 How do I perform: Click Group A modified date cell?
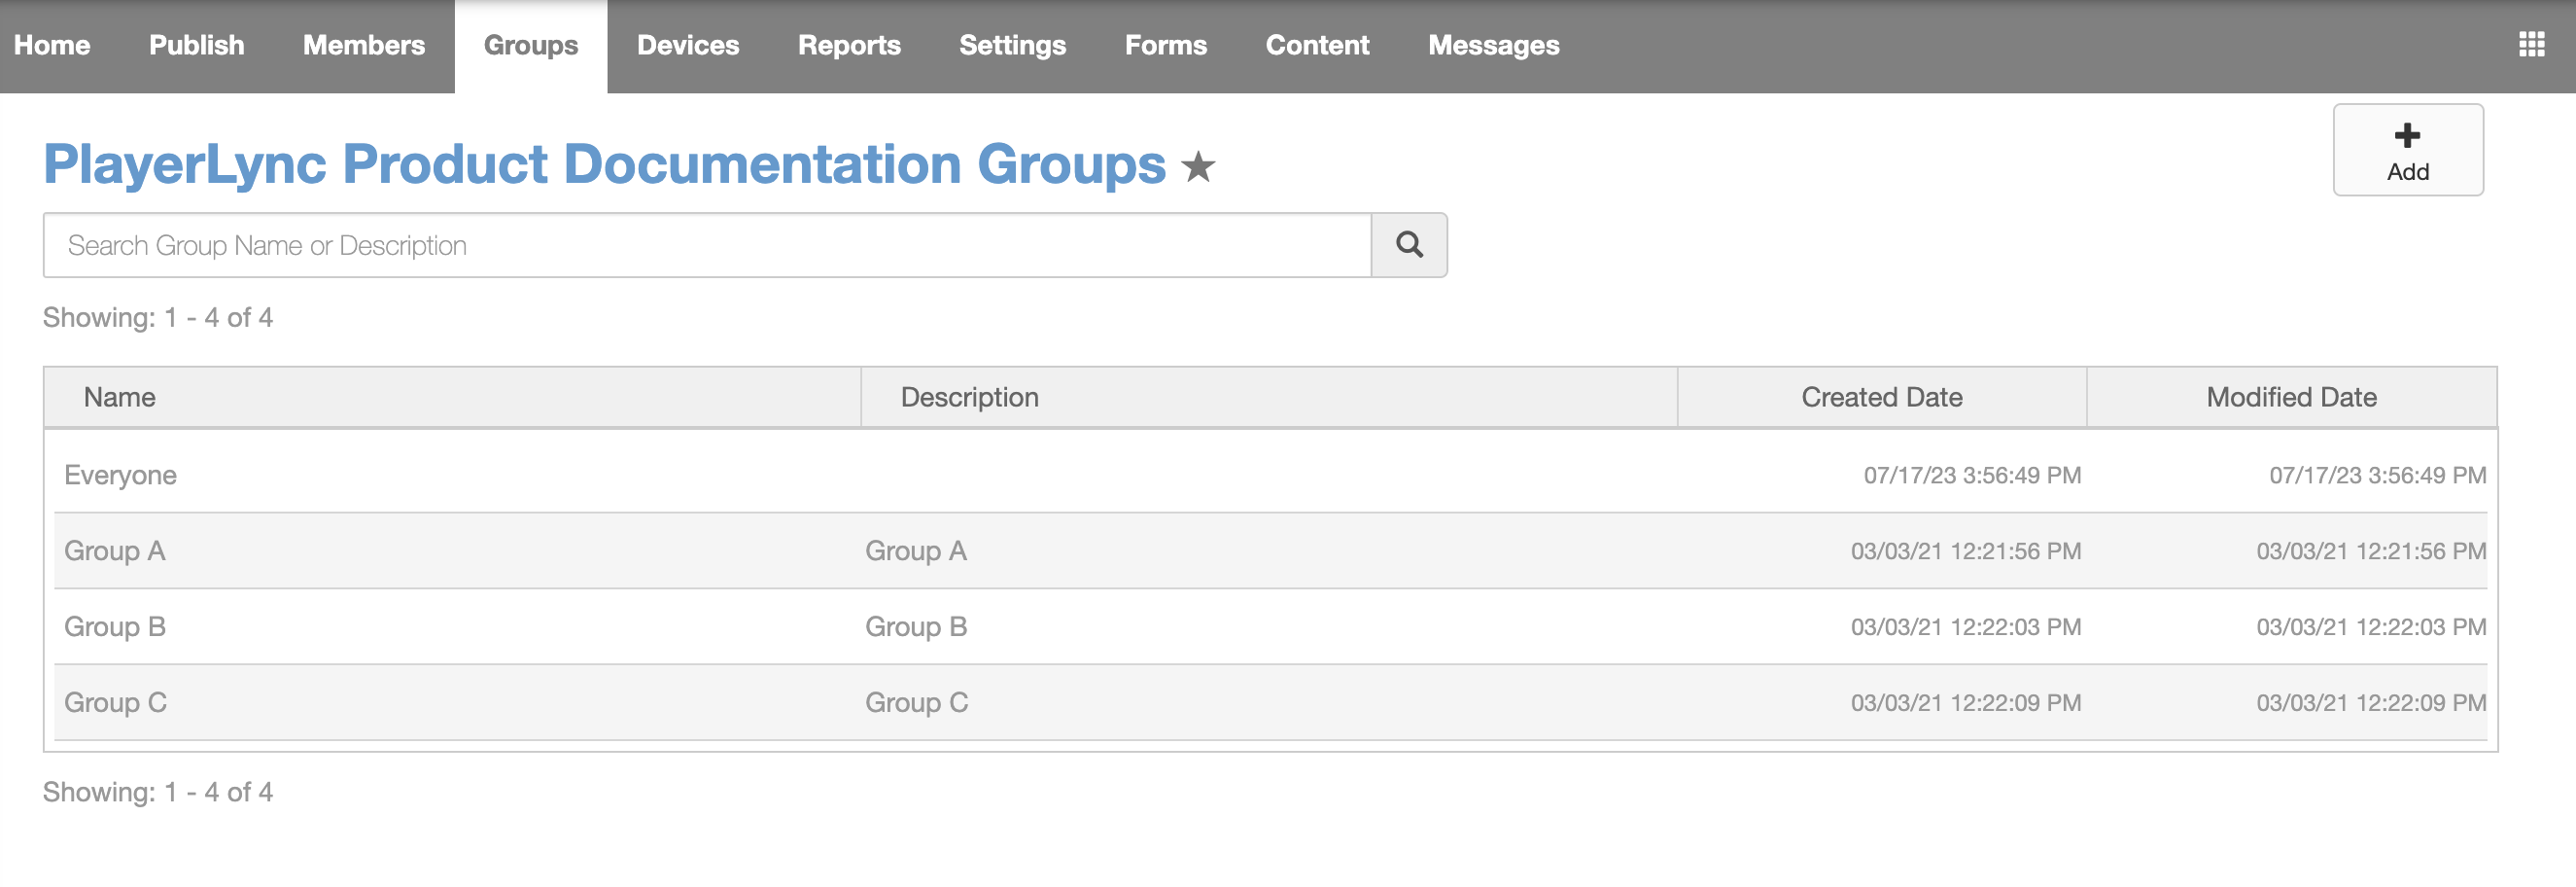2371,551
